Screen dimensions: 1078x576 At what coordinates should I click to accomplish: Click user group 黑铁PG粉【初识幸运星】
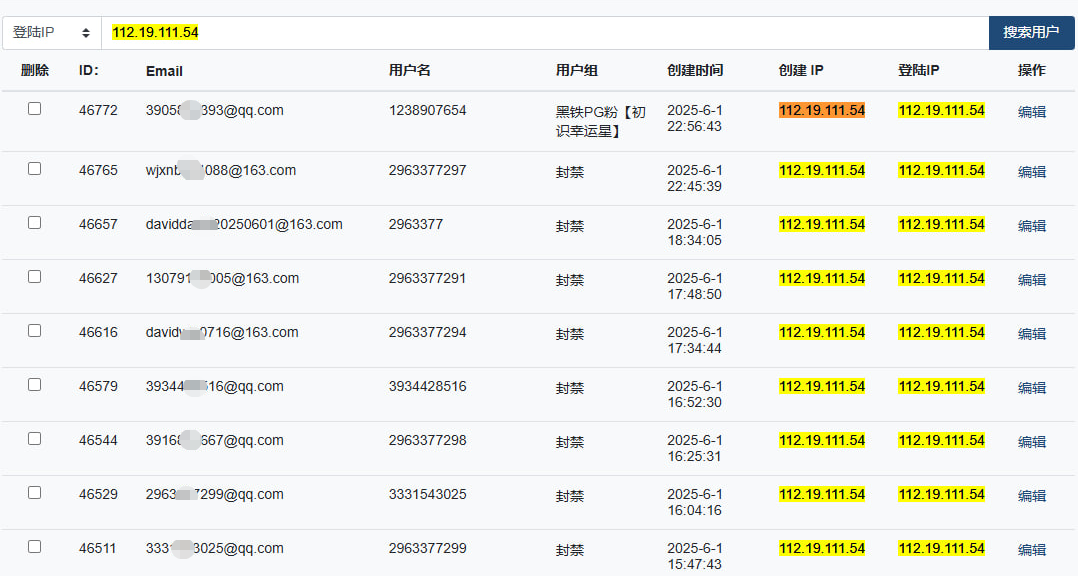pos(601,121)
